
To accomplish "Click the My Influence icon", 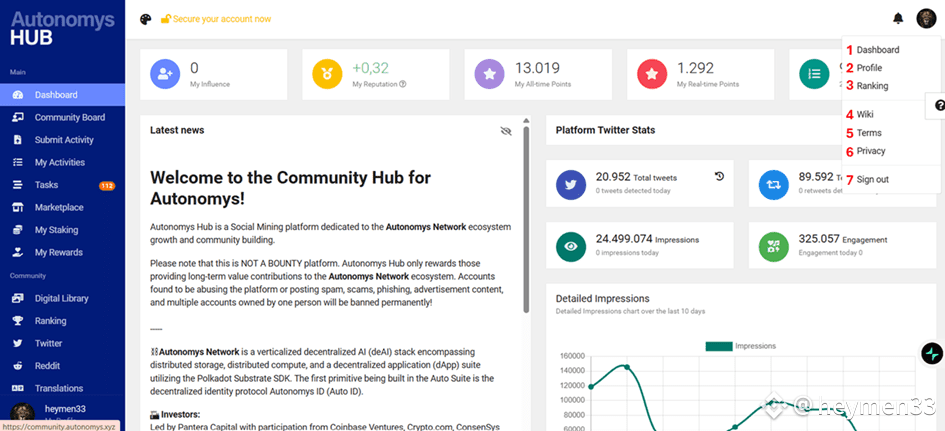I will pos(165,74).
